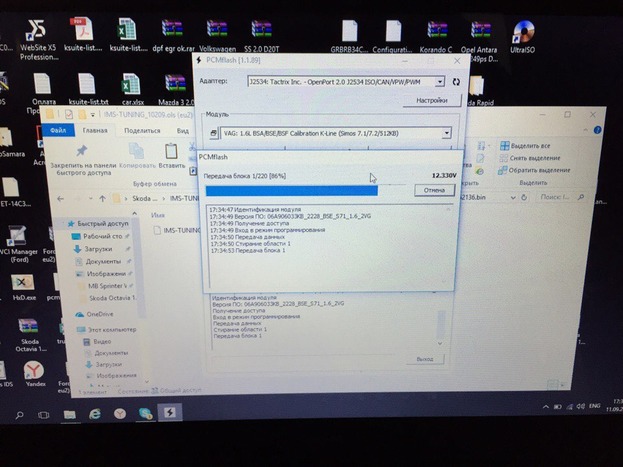Open the Файл tab in Explorer
The height and width of the screenshot is (467, 623).
coord(58,129)
